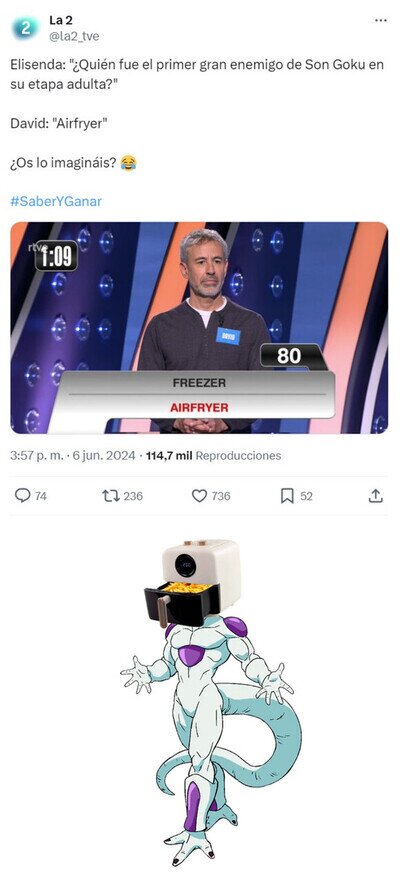Click the 114,7 mil Reproducciones count
400x877 pixels.
tap(213, 456)
